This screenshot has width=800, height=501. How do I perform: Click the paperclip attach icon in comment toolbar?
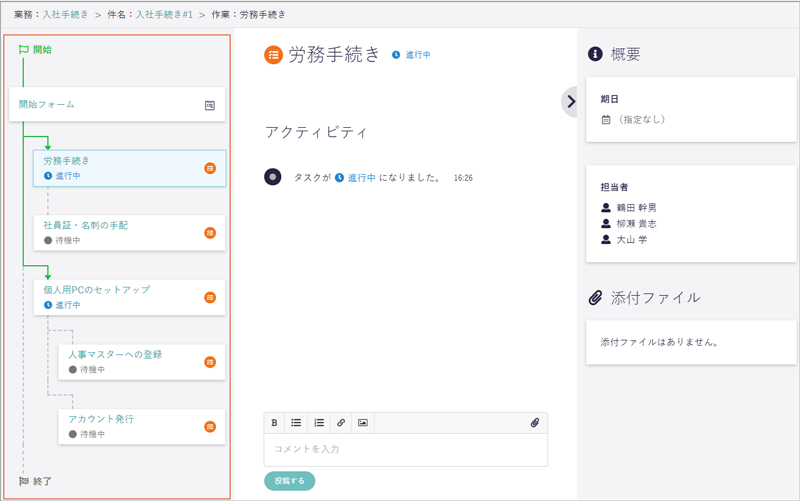tap(535, 423)
